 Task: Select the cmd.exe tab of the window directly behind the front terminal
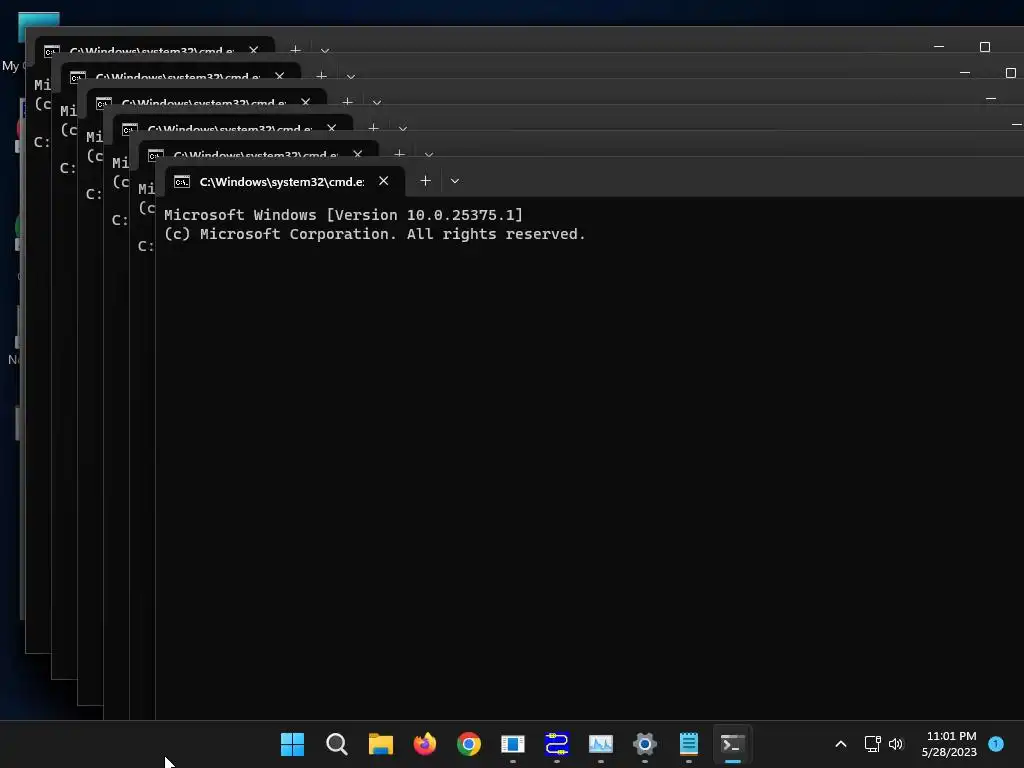coord(259,150)
